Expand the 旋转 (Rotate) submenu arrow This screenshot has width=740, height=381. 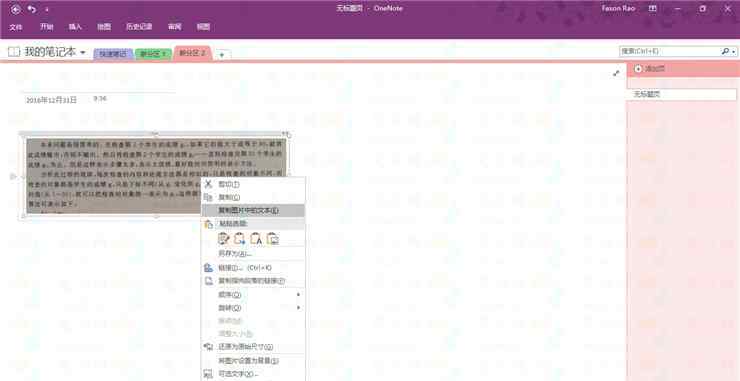298,308
